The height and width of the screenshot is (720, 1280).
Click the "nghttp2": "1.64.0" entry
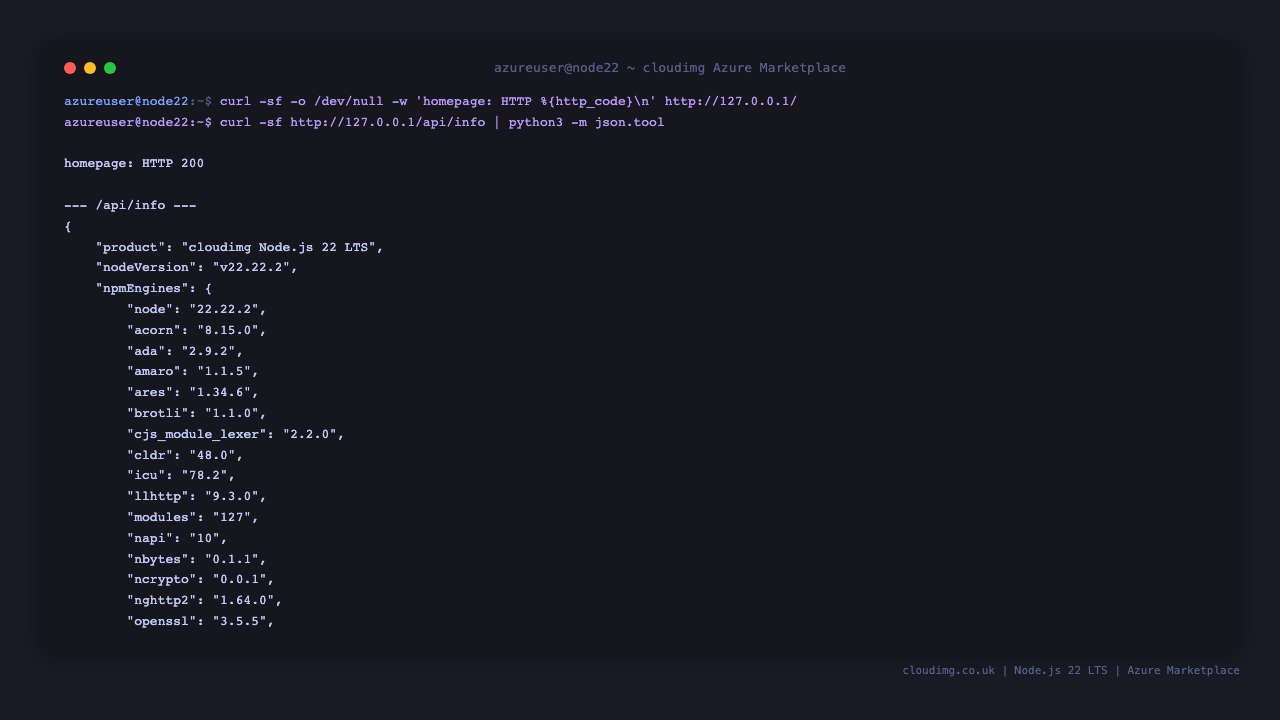(205, 600)
